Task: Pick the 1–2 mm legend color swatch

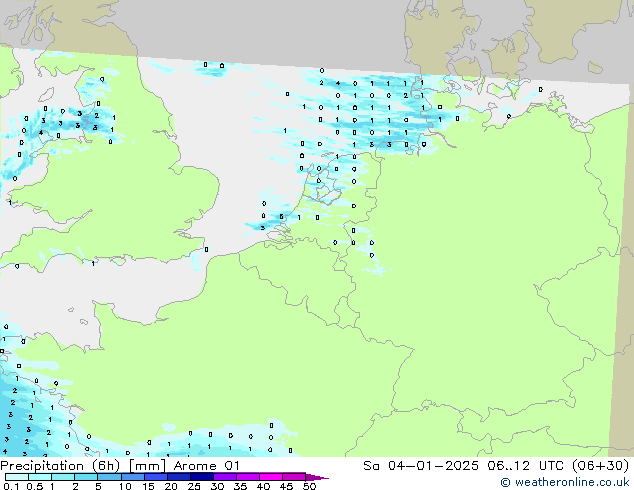Action: pos(63,477)
